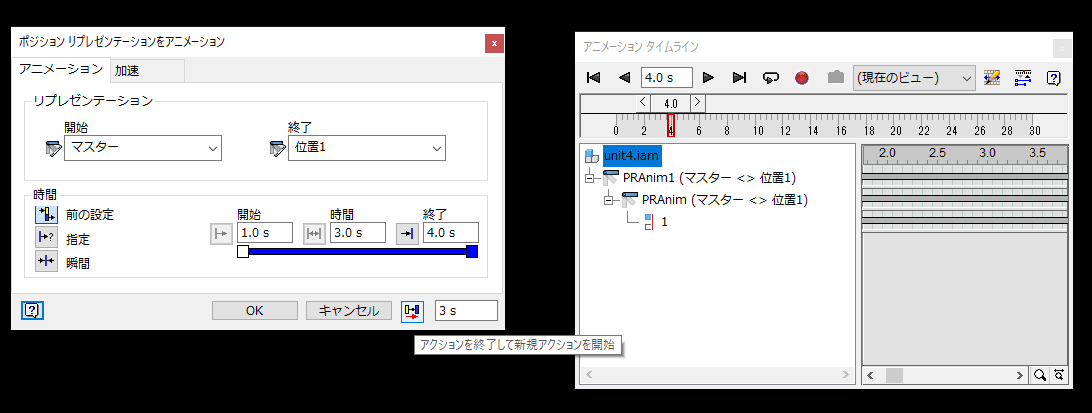Viewport: 1092px width, 413px height.
Task: Close the position representation animate dialog
Action: 494,43
